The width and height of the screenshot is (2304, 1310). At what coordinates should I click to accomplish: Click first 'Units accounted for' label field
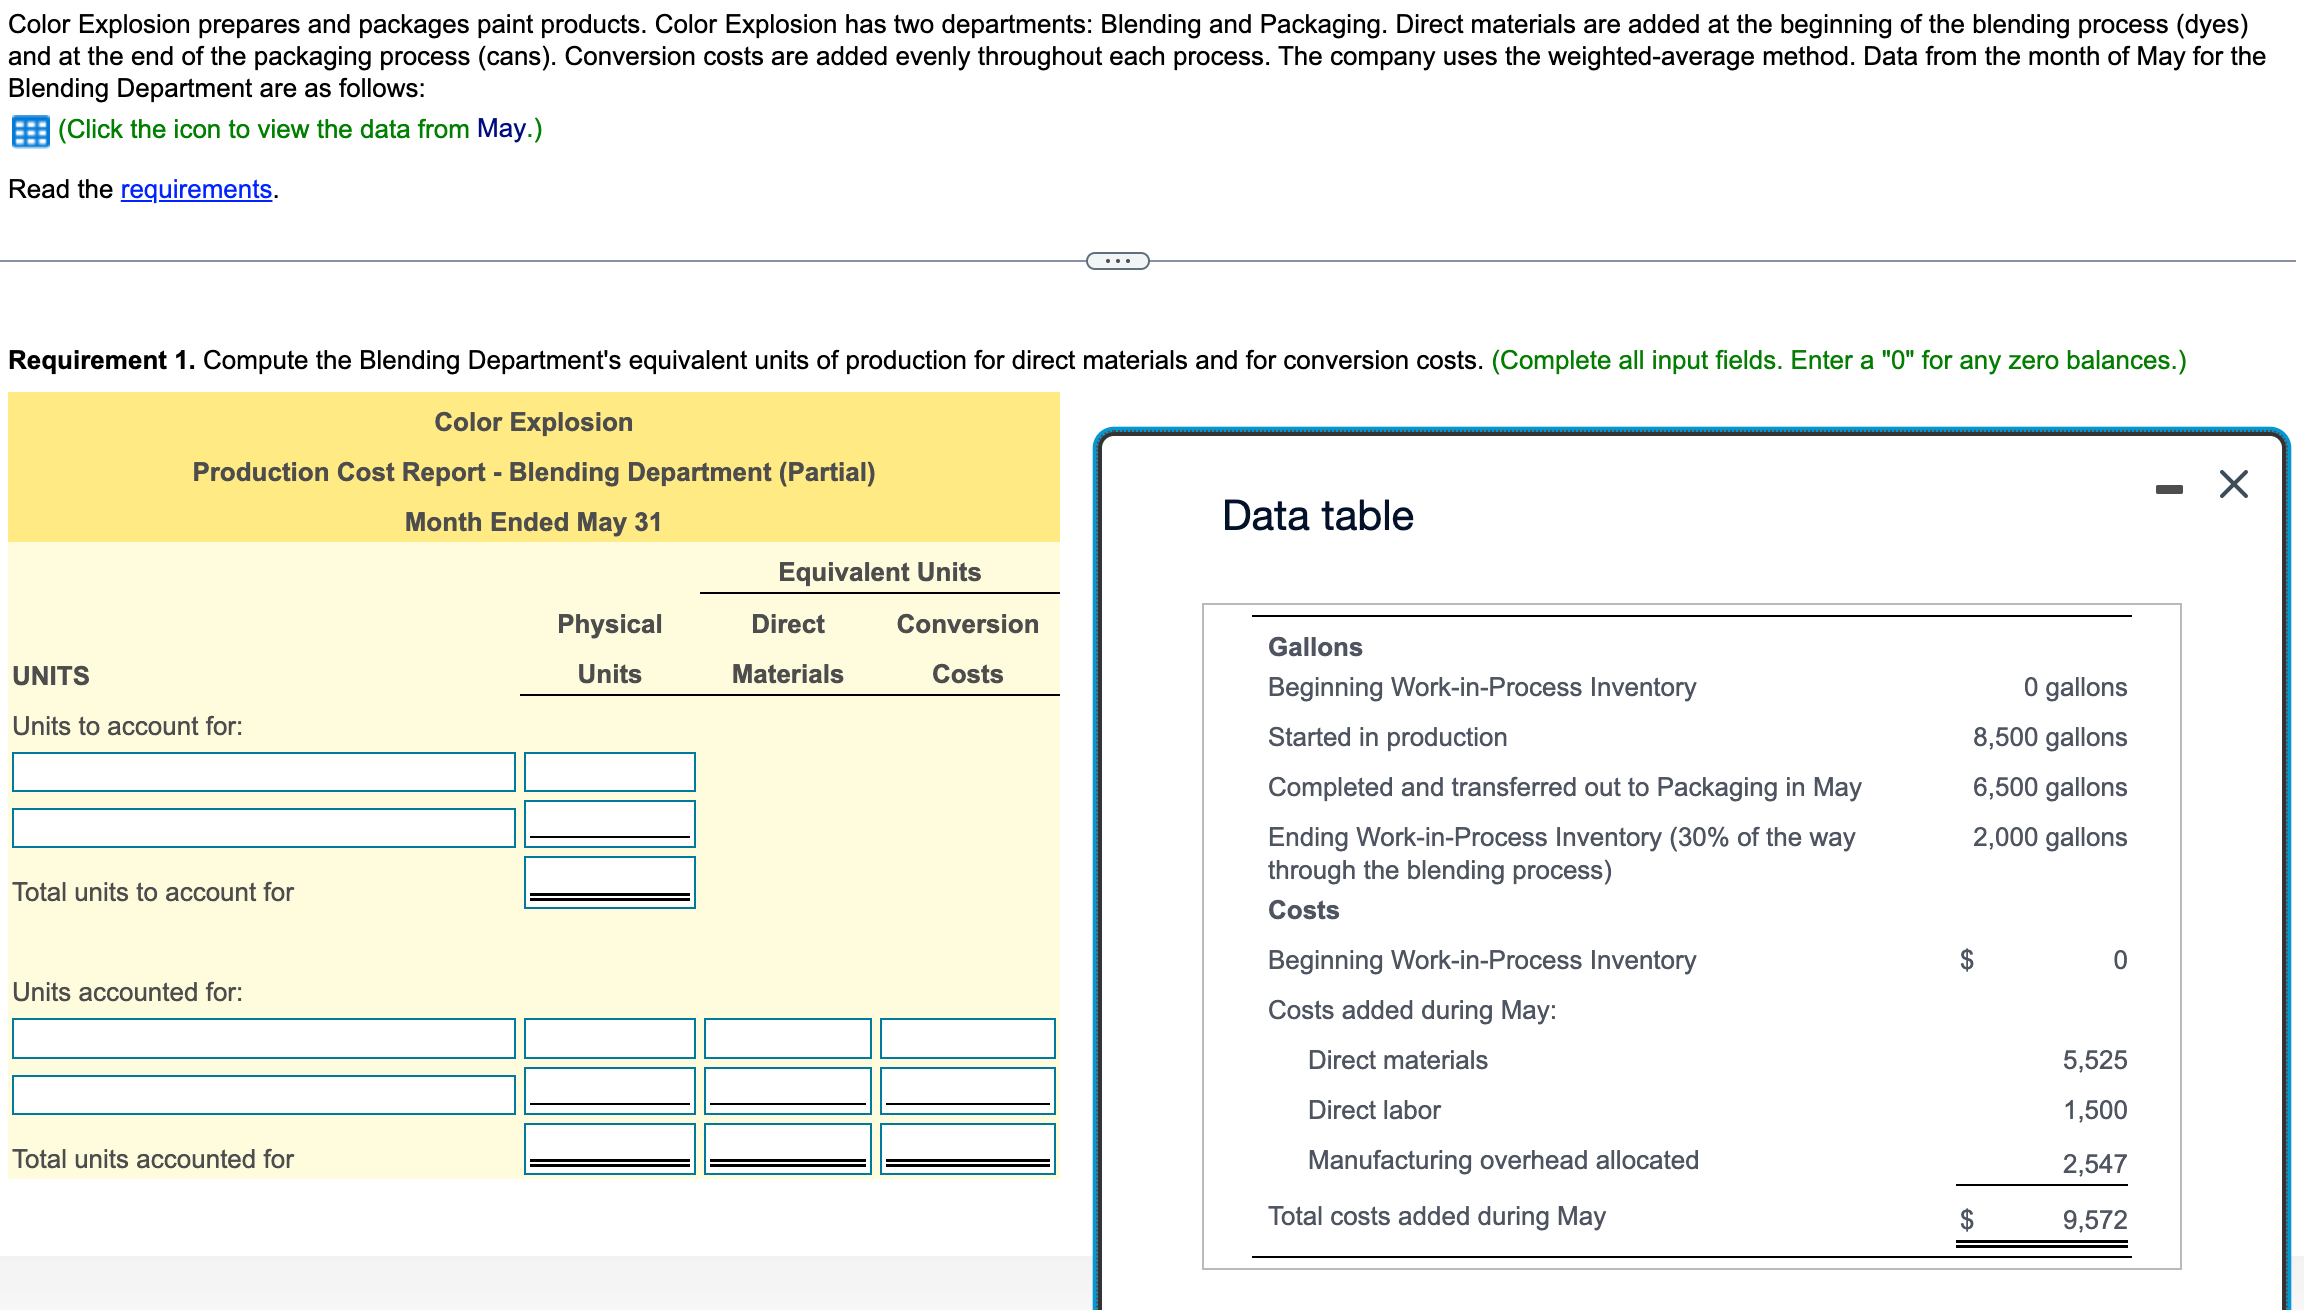(263, 1038)
